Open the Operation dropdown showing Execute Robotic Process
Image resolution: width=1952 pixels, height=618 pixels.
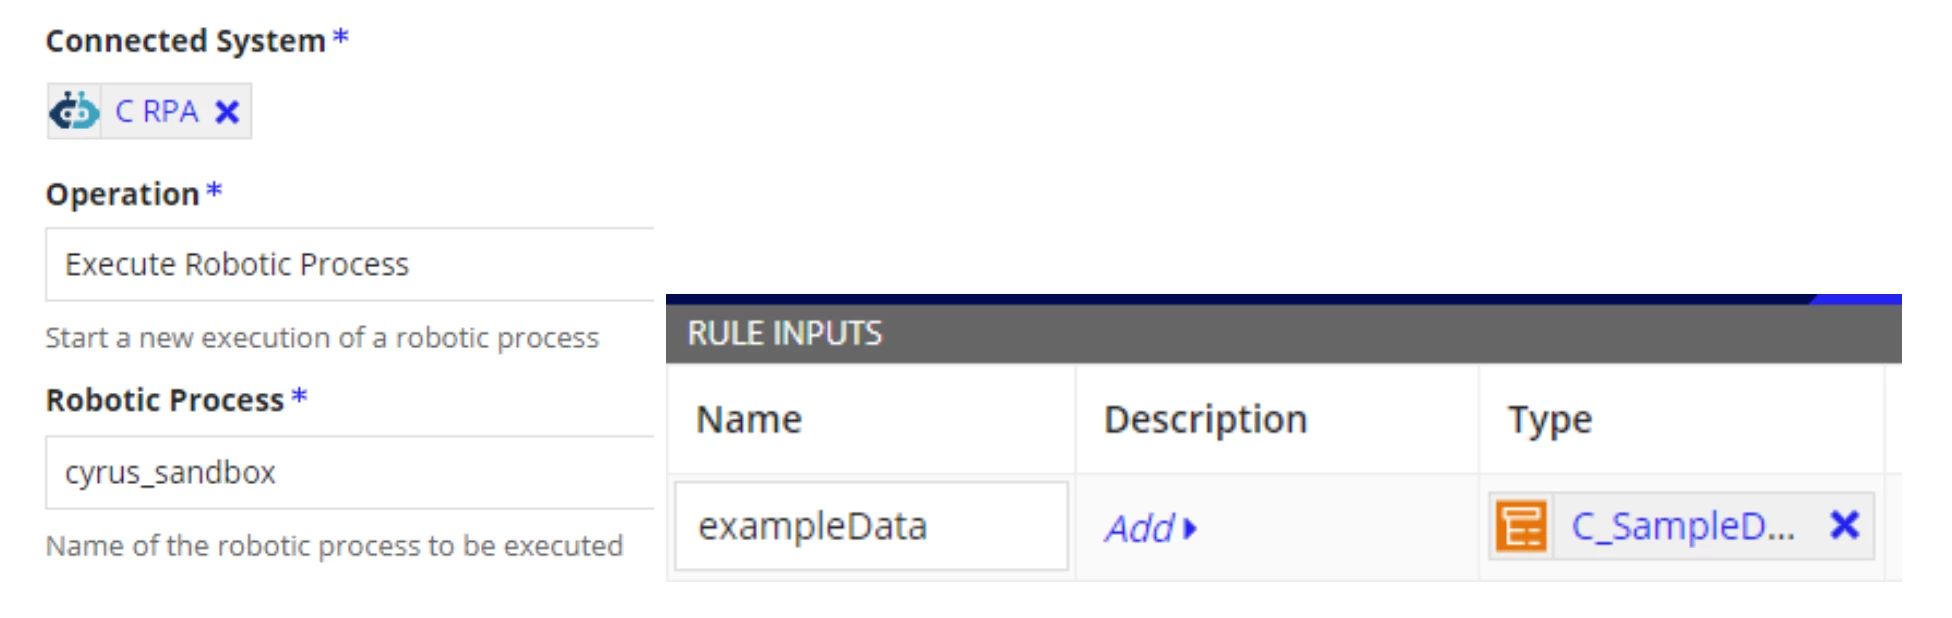coord(350,264)
